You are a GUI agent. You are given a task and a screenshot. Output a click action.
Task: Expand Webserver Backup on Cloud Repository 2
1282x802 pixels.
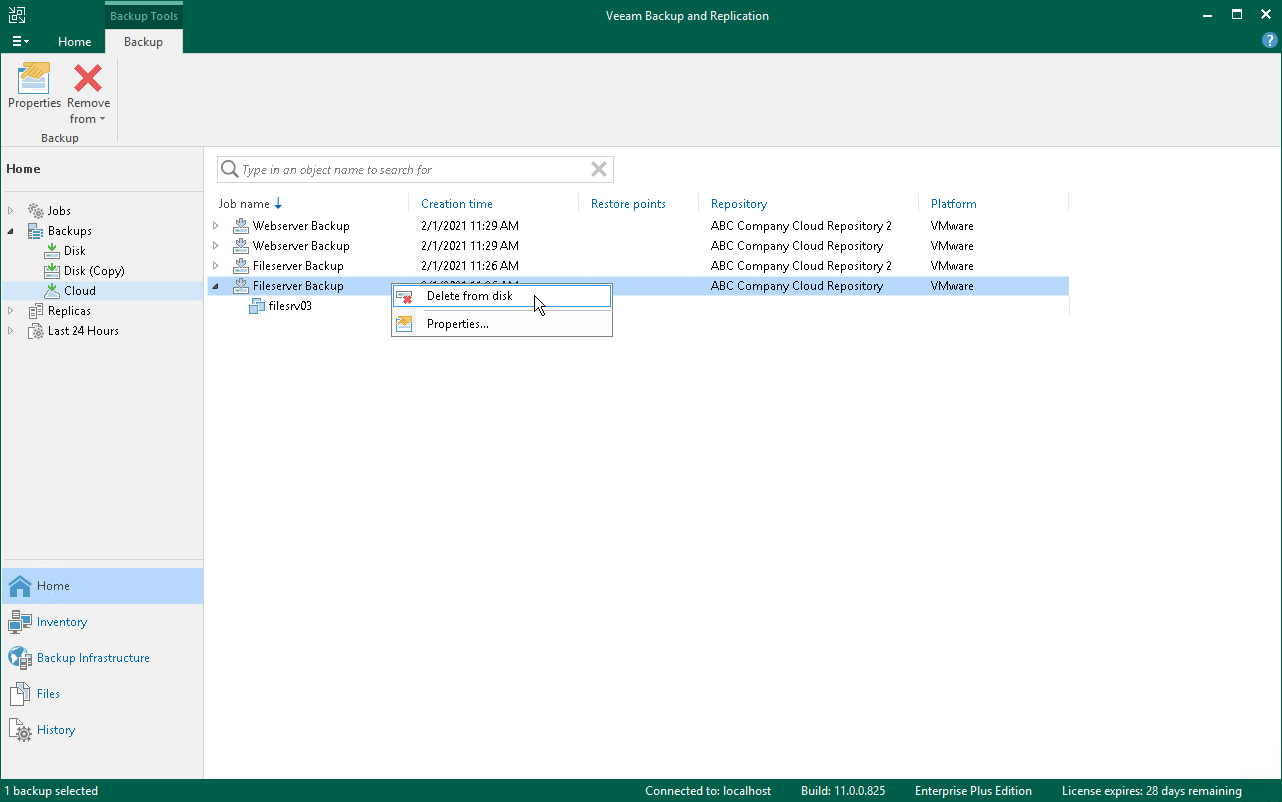pos(216,226)
